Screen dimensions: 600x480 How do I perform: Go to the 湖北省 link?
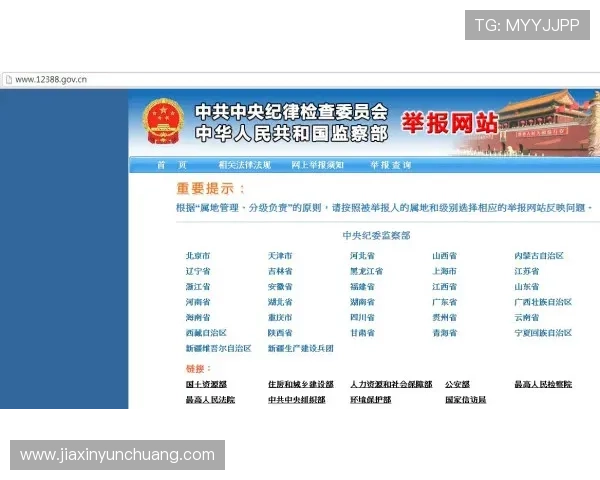tap(280, 302)
